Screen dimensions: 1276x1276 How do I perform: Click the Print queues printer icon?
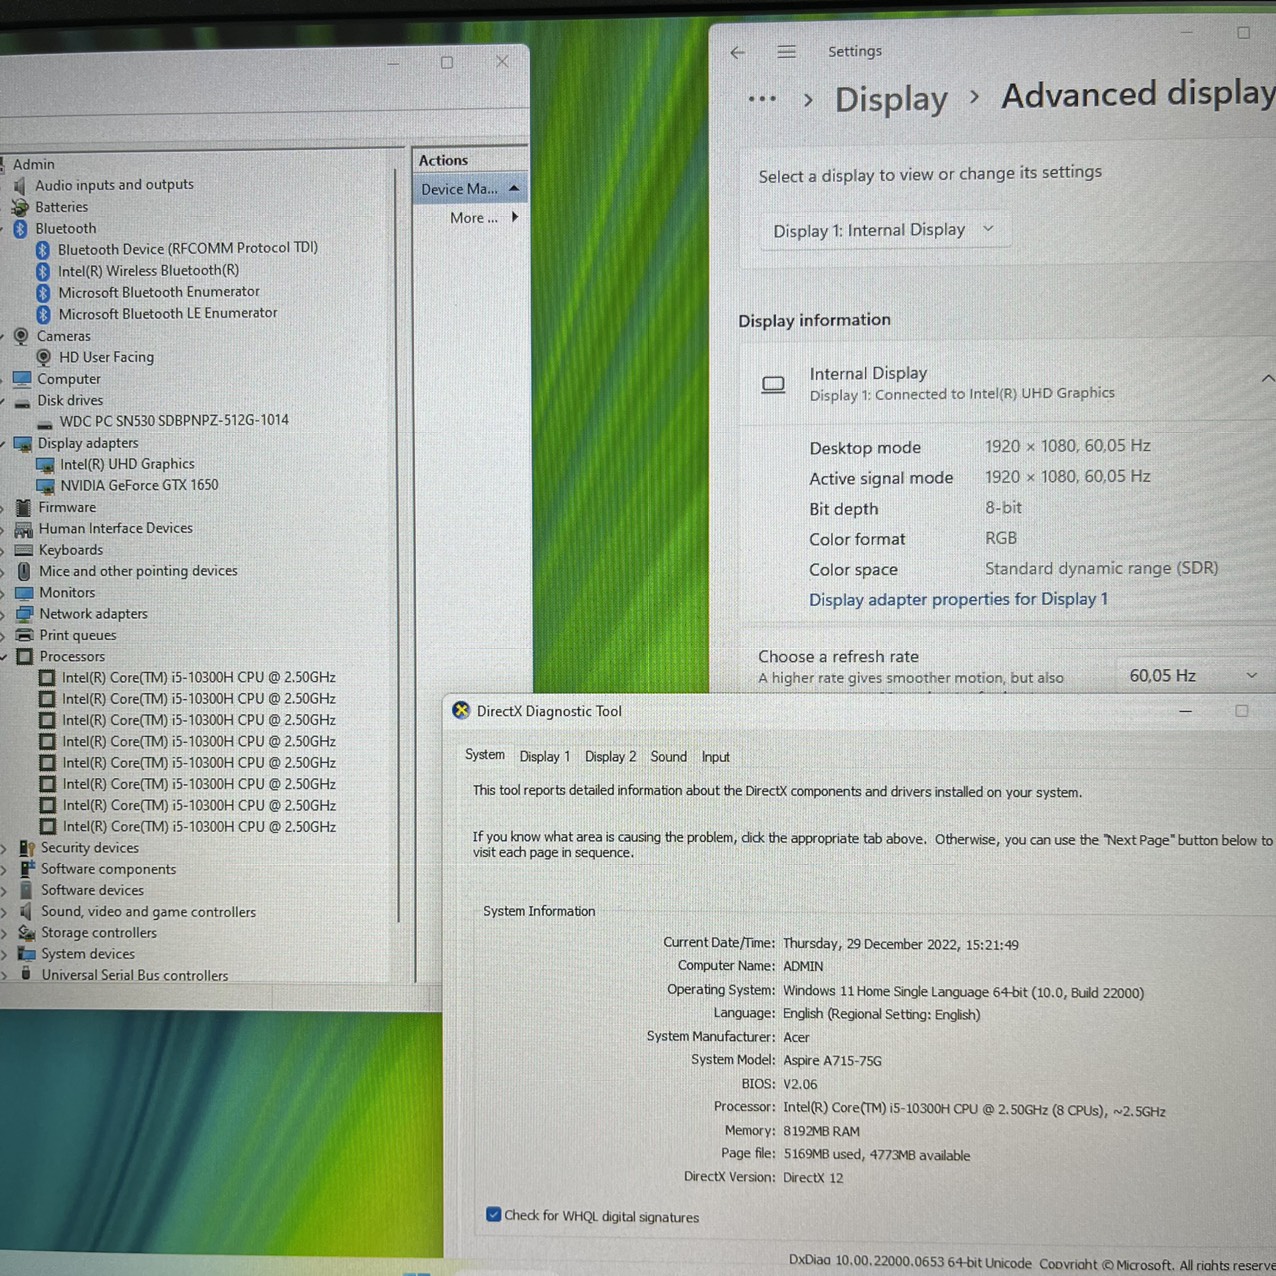(25, 635)
